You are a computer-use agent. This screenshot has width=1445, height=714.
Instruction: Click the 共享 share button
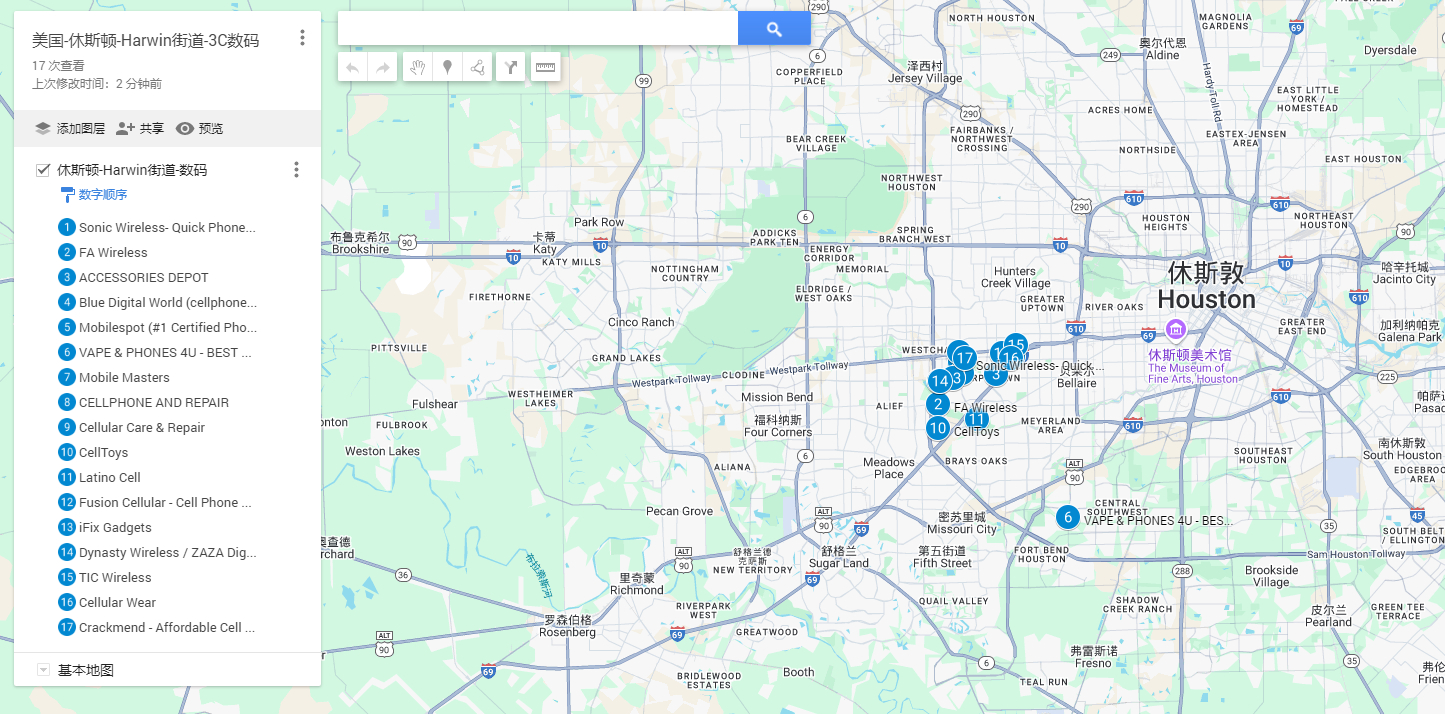tap(140, 128)
